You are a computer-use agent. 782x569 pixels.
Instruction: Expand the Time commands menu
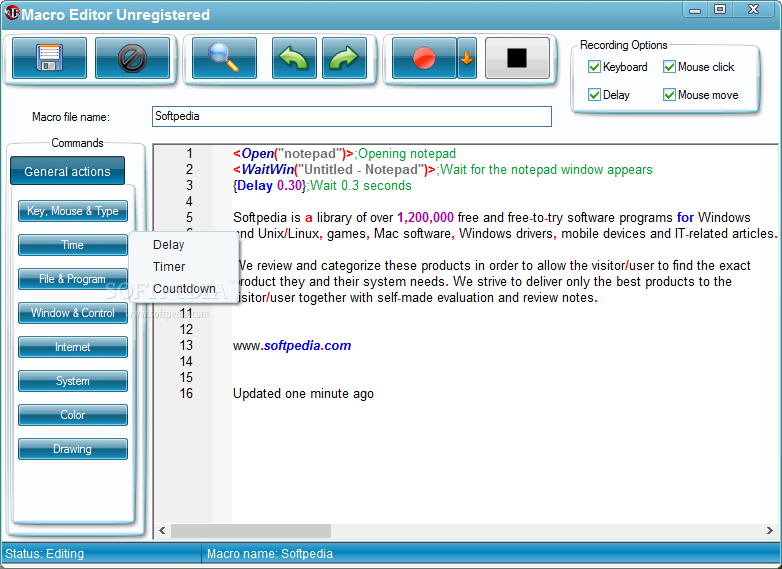click(73, 245)
